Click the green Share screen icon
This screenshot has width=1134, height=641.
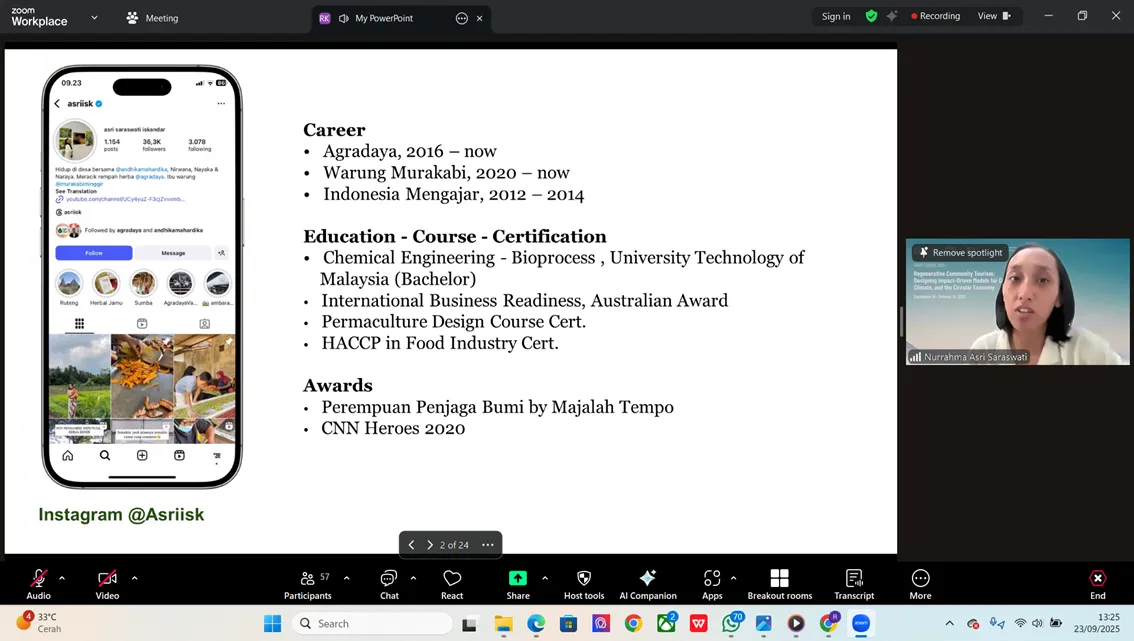[518, 578]
